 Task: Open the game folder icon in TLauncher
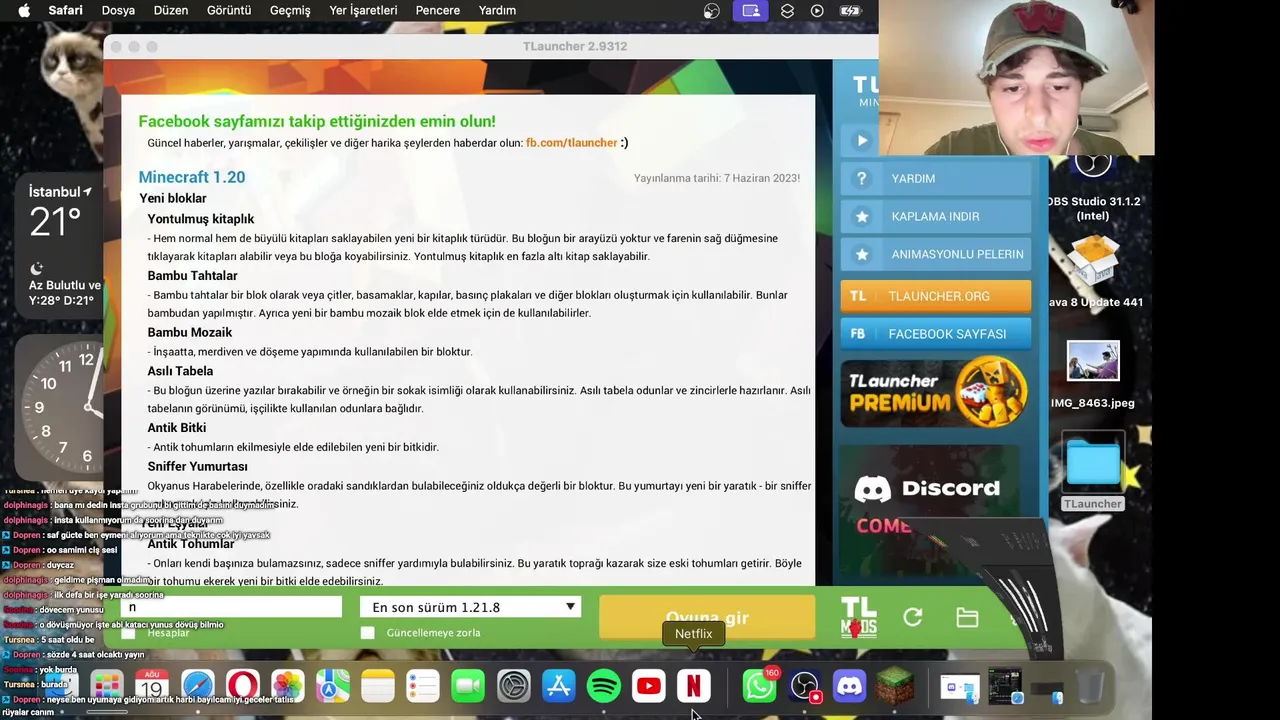click(967, 618)
